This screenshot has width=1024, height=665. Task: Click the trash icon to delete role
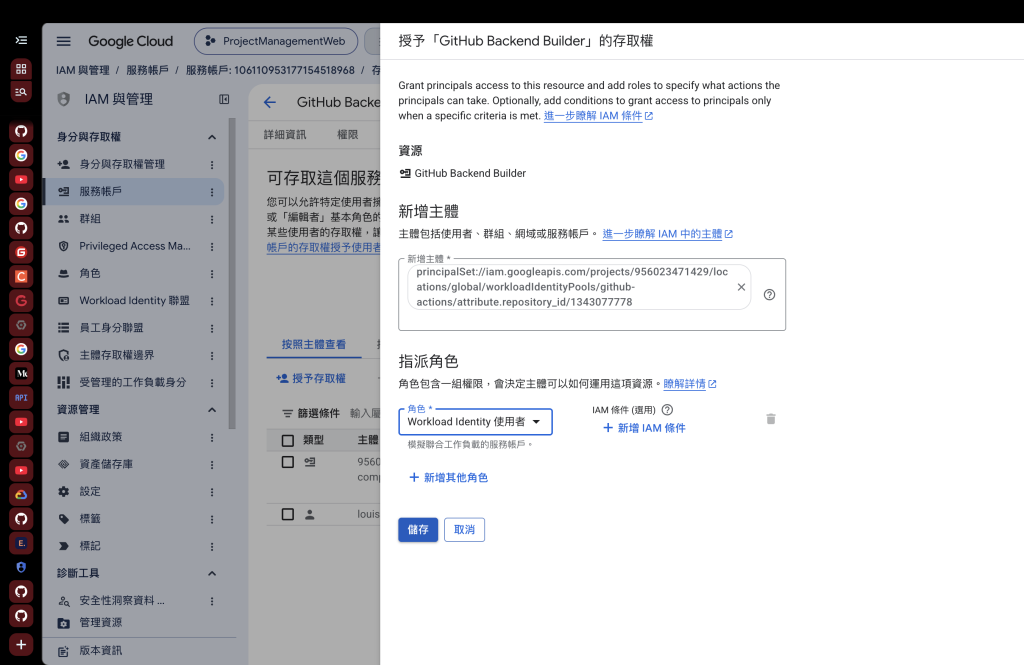[x=771, y=419]
